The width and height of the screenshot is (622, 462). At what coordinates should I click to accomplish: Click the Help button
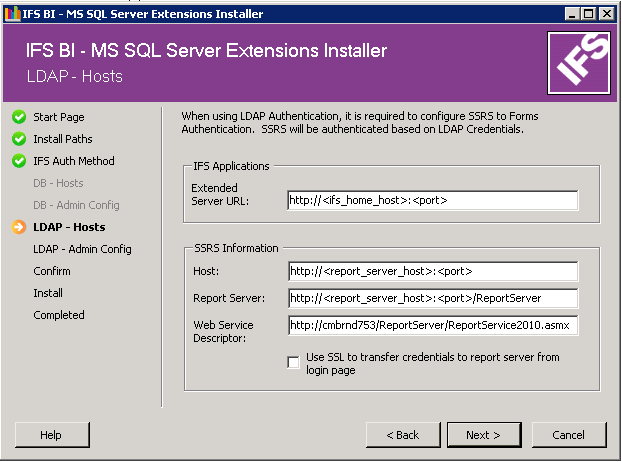(51, 435)
